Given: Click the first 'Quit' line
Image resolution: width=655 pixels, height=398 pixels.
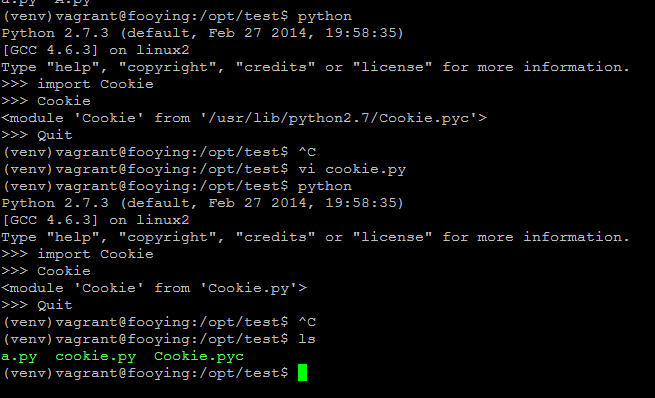Looking at the screenshot, I should pyautogui.click(x=37, y=135).
